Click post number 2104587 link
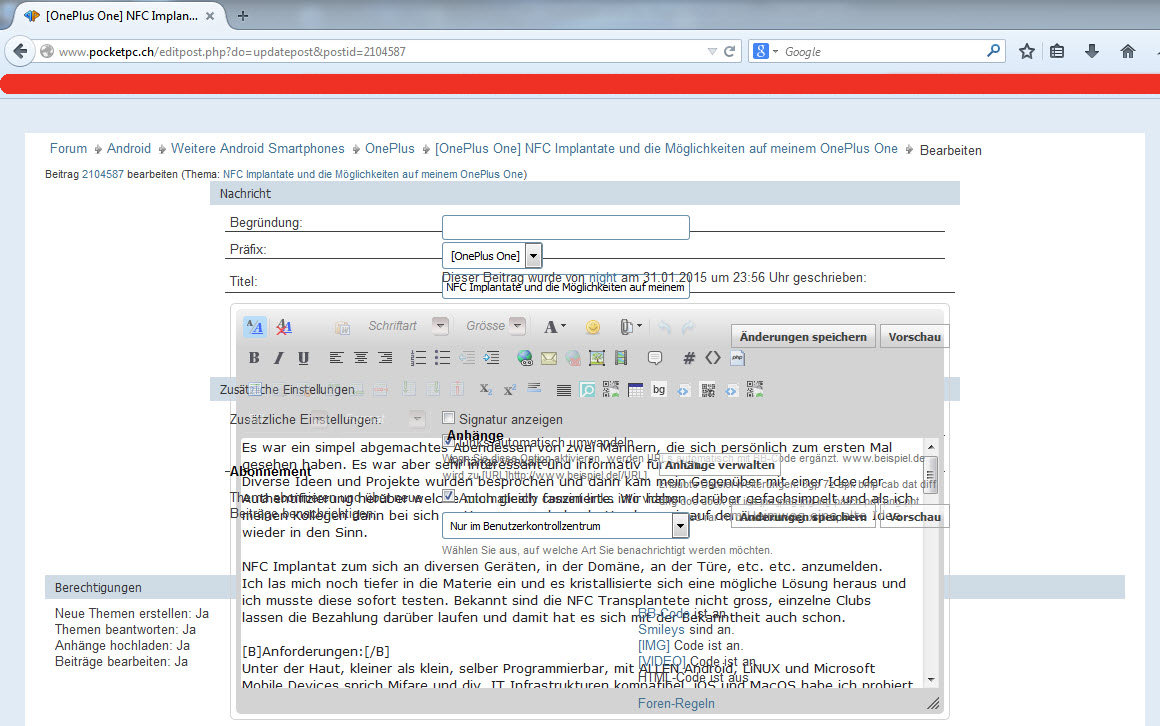 [103, 175]
